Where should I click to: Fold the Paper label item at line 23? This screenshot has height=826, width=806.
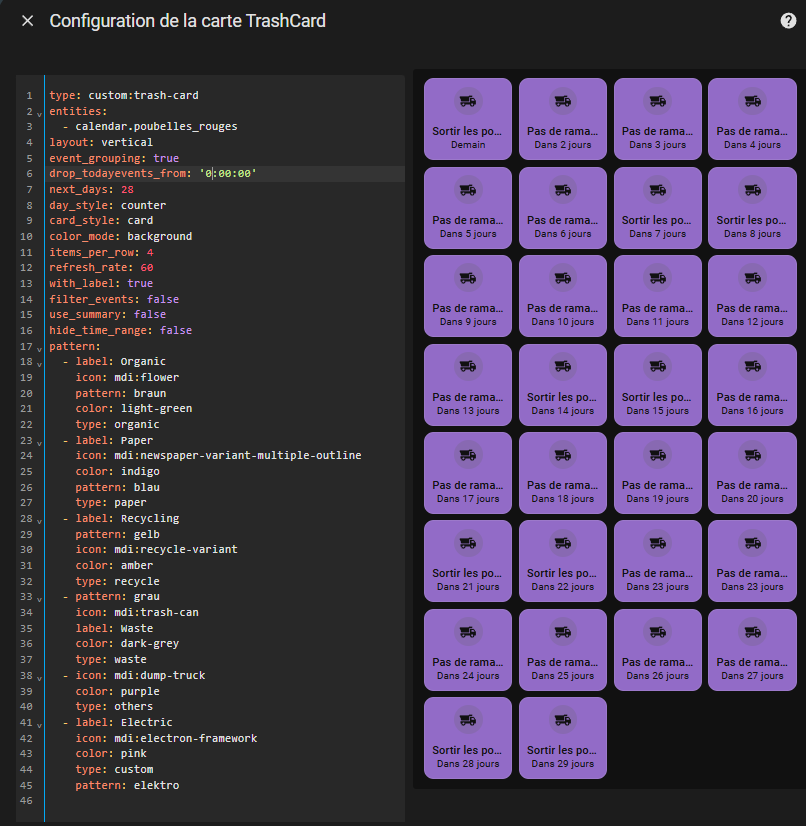(x=39, y=442)
